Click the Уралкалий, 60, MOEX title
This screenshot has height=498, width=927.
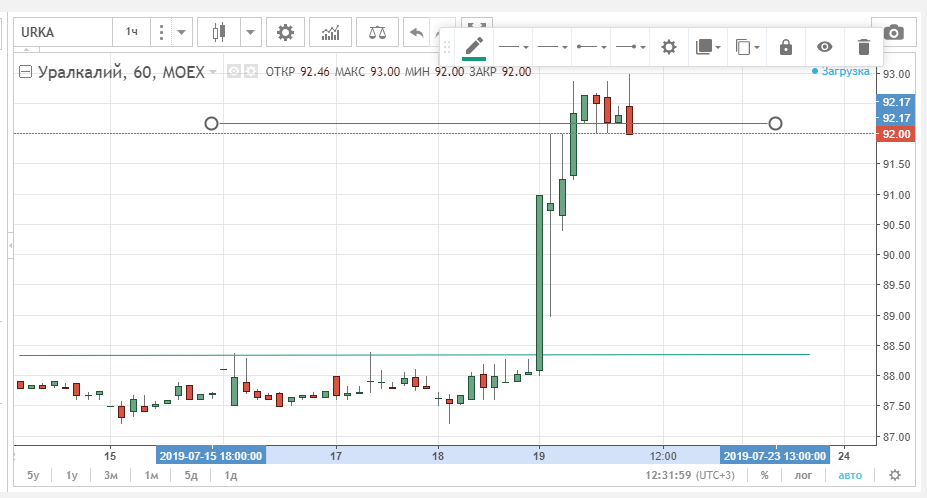coord(121,72)
